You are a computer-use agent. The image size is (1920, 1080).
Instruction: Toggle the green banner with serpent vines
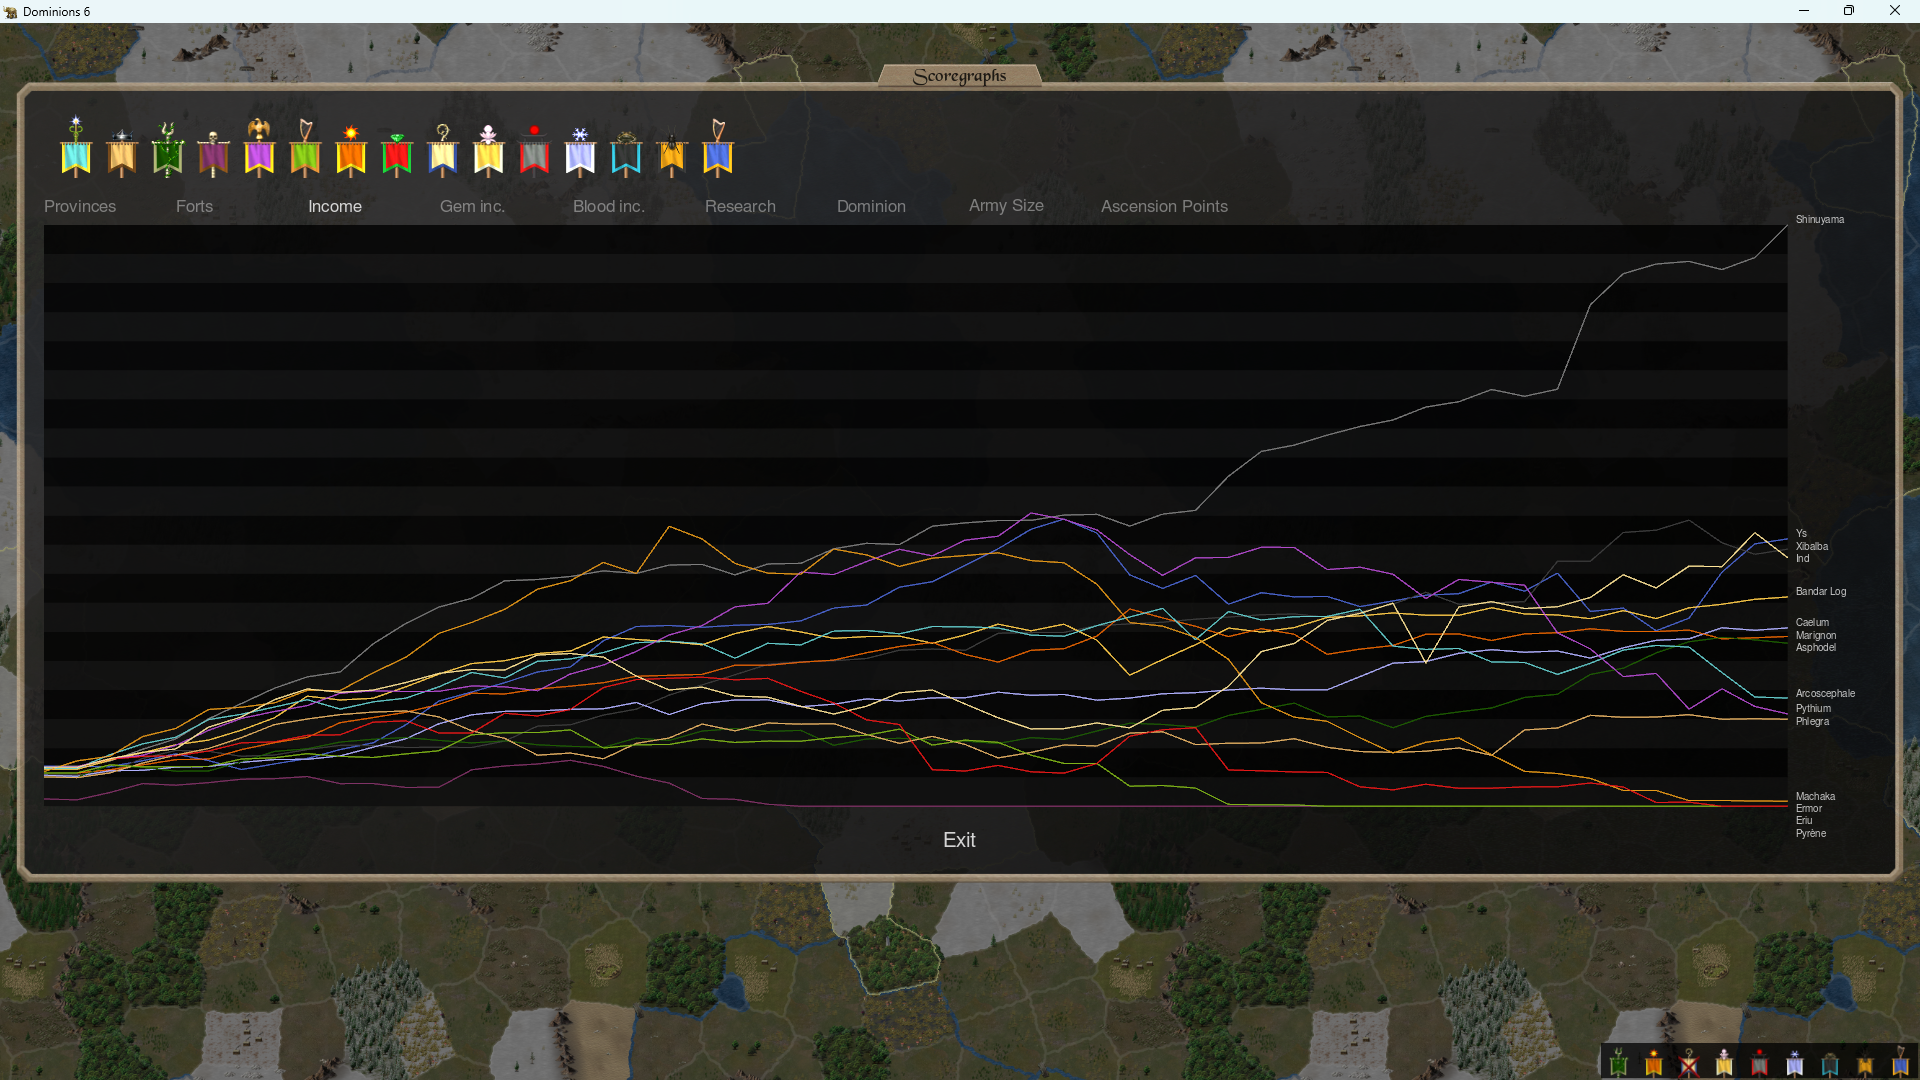[168, 150]
